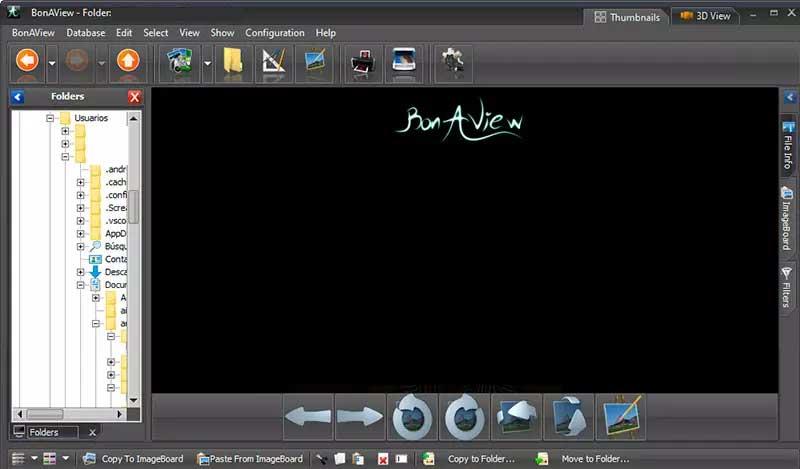
Task: Collapse the Usuarios folder tree node
Action: pos(50,118)
